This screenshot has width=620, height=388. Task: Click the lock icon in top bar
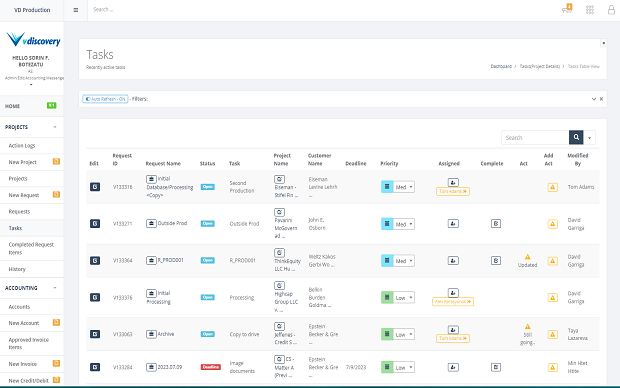611,10
